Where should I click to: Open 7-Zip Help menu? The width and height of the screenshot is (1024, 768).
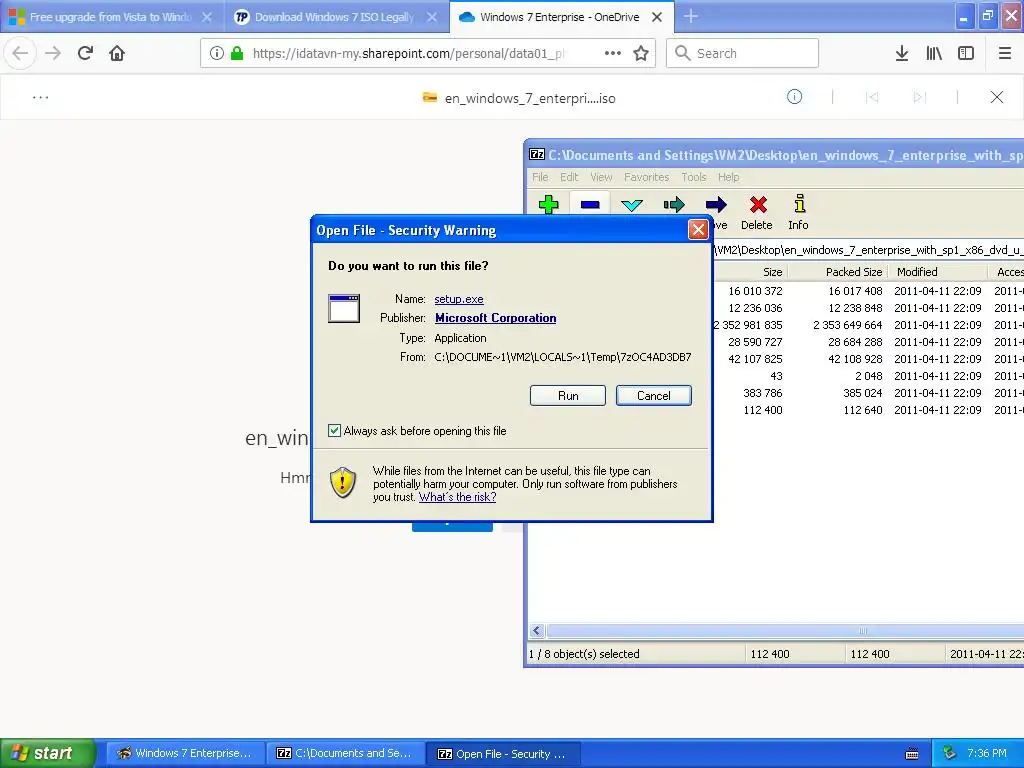point(729,177)
